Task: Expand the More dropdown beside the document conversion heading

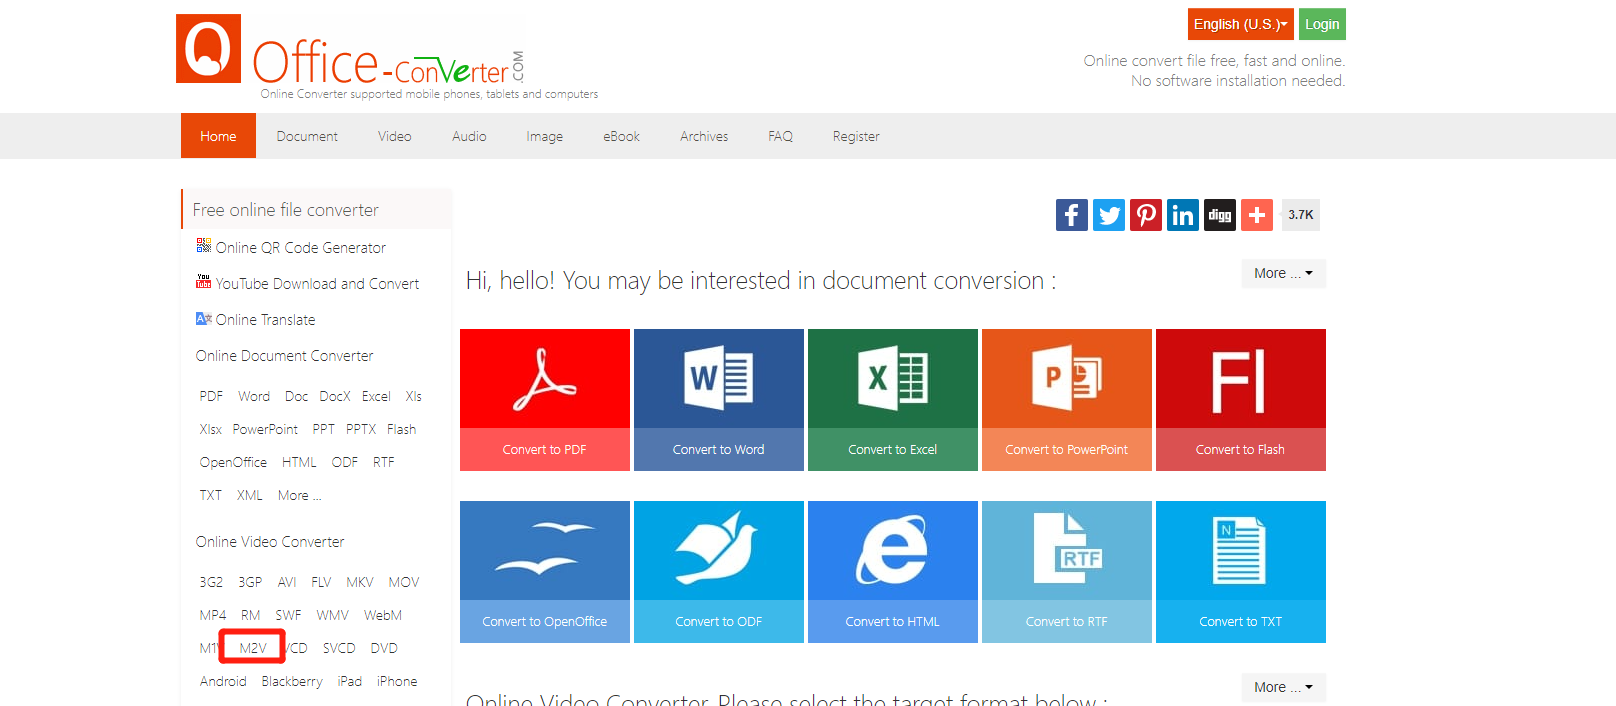Action: click(x=1283, y=273)
